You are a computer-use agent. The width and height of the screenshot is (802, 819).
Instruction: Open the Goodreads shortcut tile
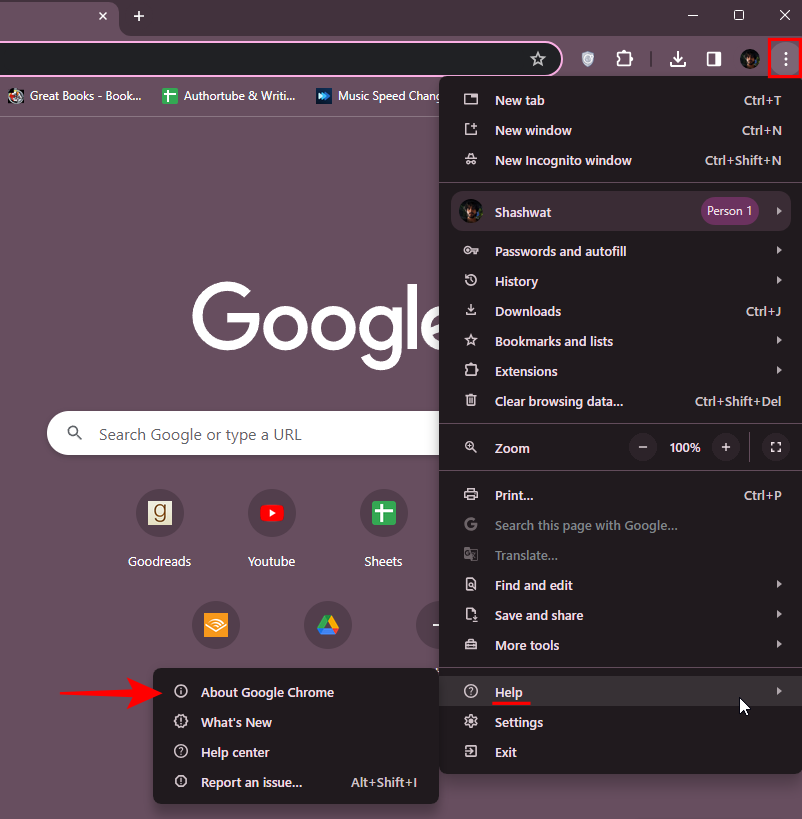coord(160,513)
